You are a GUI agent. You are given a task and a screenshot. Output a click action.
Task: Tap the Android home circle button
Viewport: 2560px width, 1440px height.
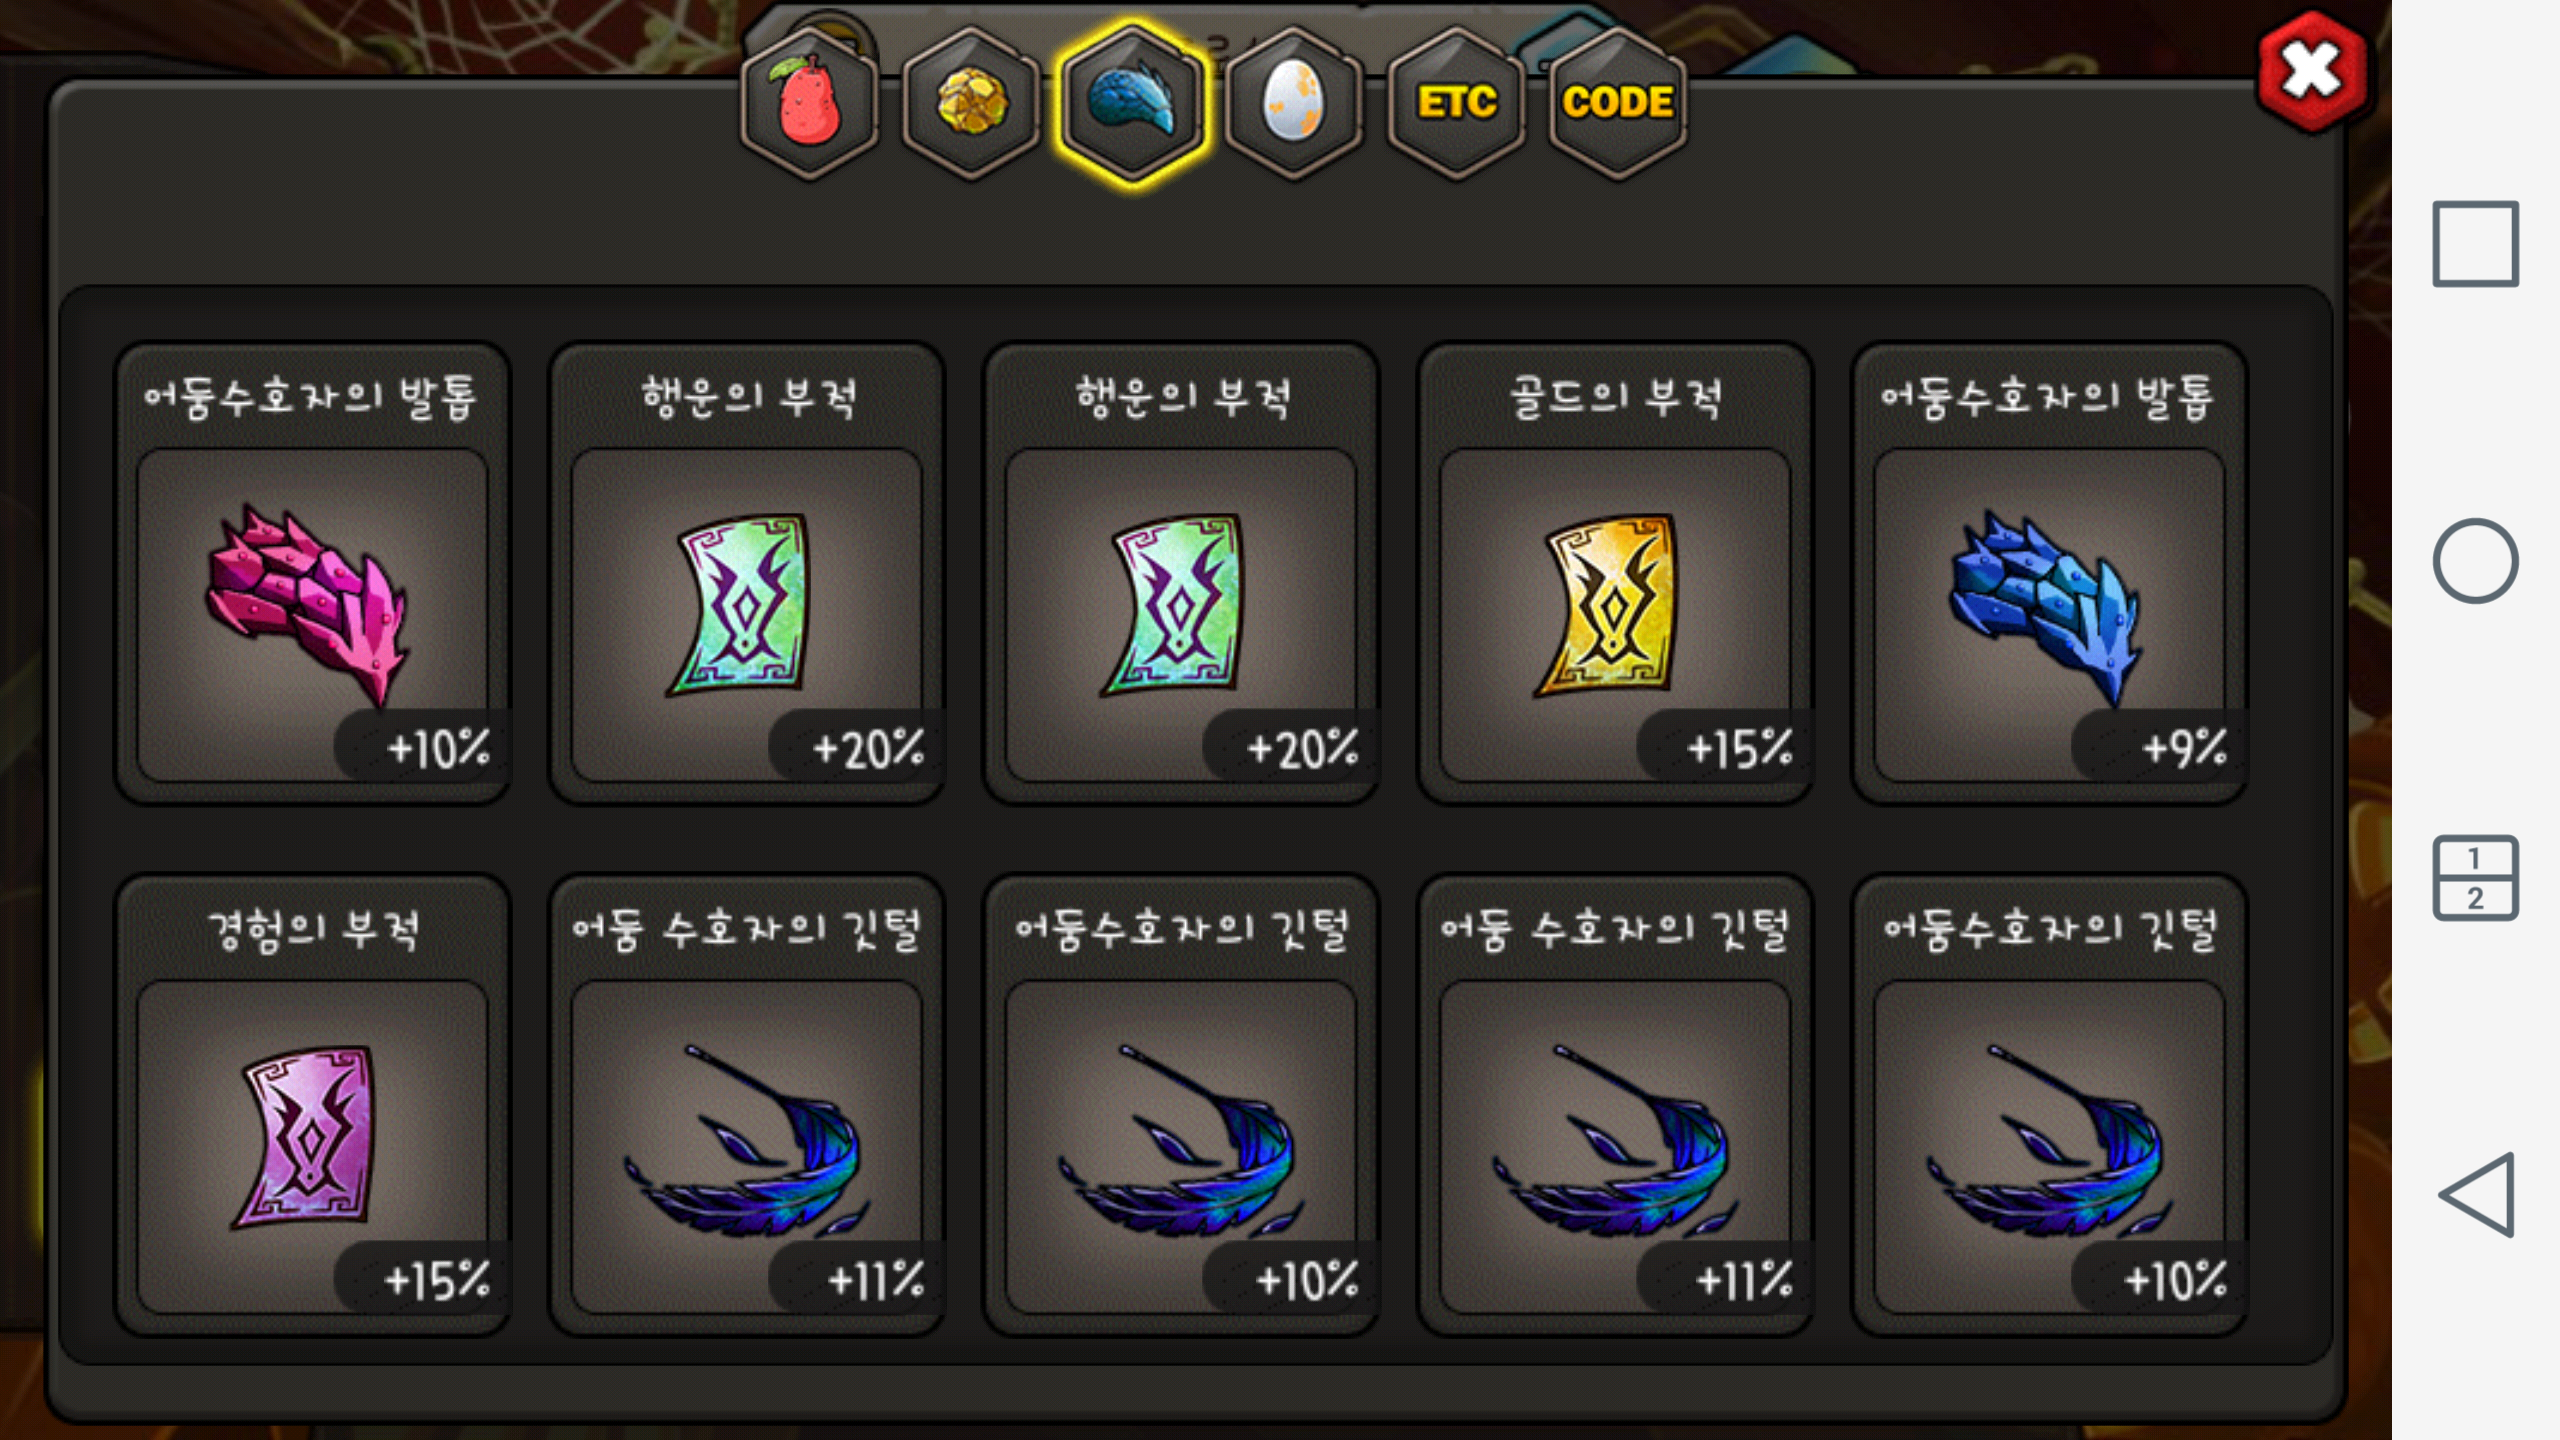[2476, 561]
